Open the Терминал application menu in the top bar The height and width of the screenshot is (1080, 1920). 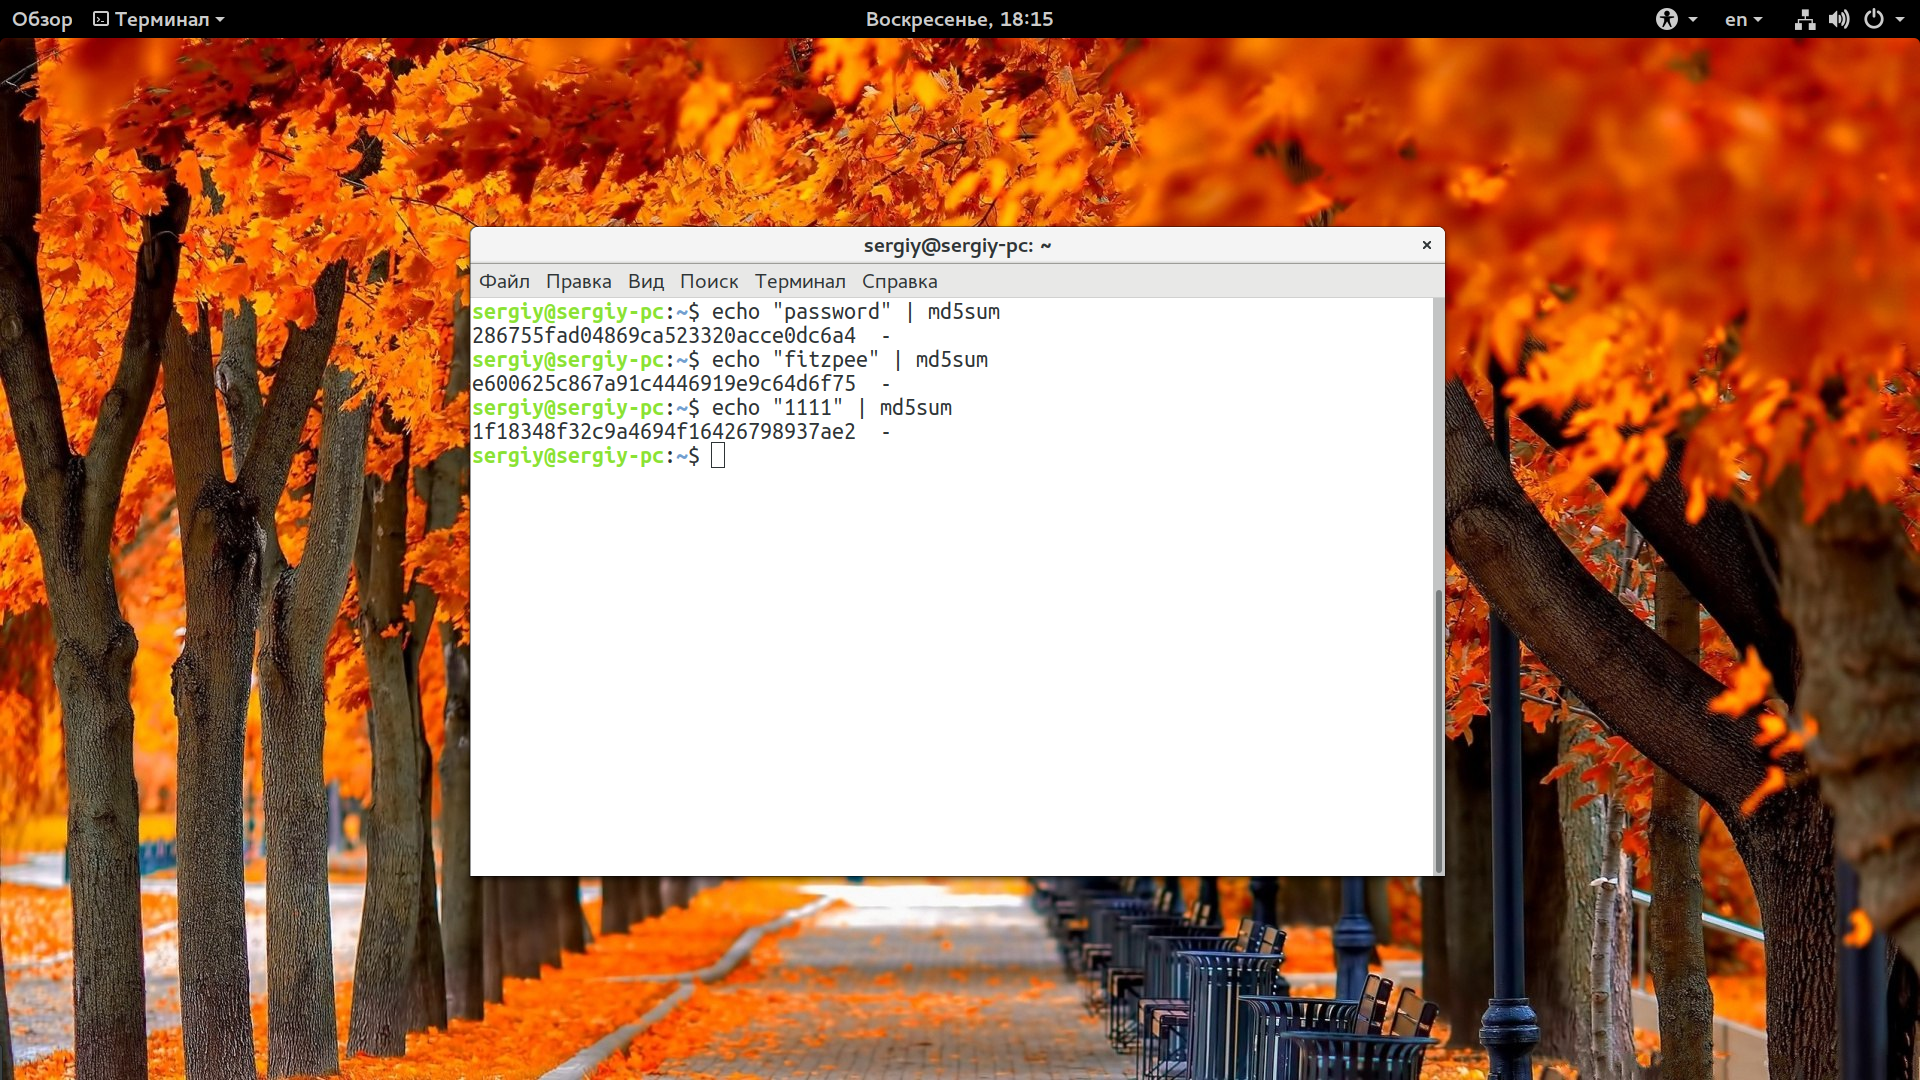pyautogui.click(x=159, y=19)
